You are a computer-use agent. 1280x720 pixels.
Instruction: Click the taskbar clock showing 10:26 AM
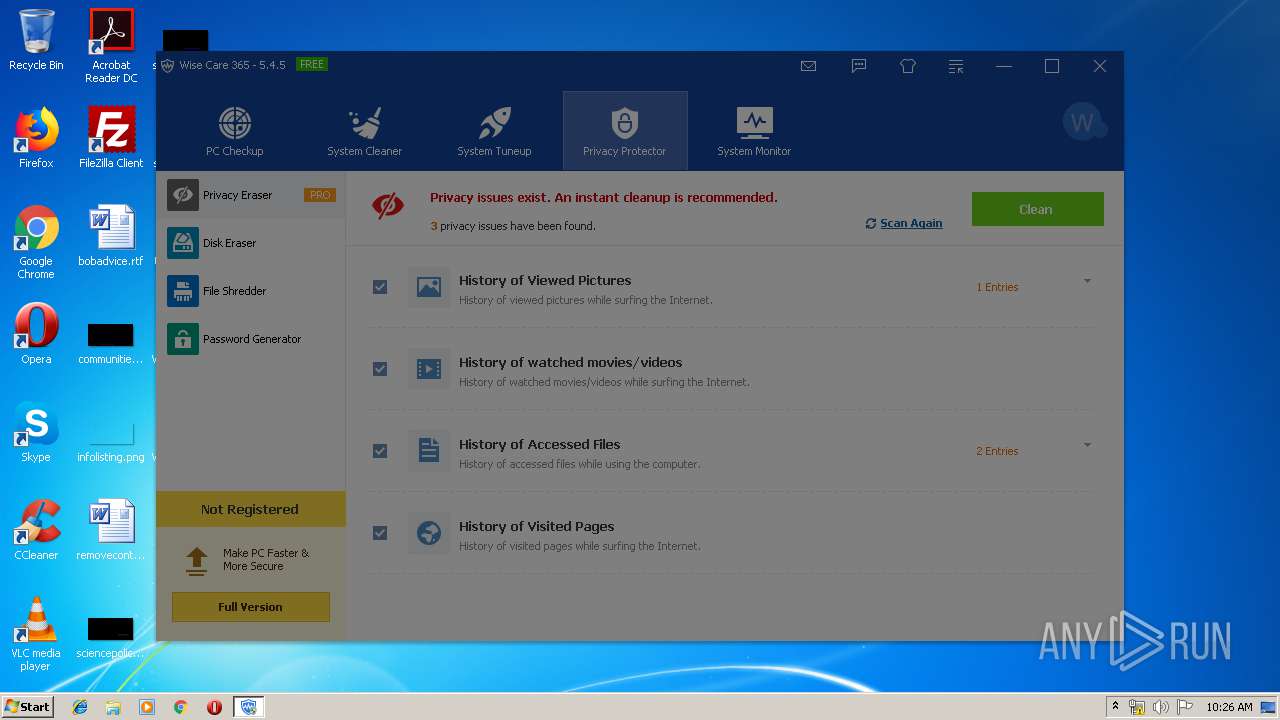click(x=1229, y=707)
